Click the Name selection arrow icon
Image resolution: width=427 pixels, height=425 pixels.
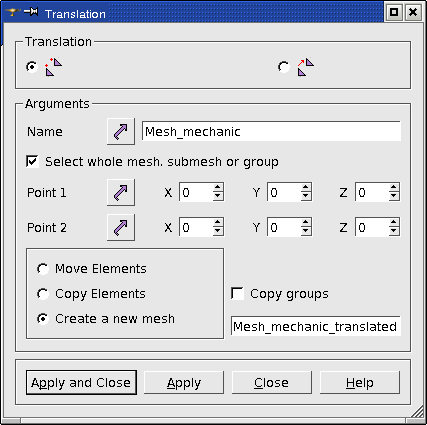121,131
